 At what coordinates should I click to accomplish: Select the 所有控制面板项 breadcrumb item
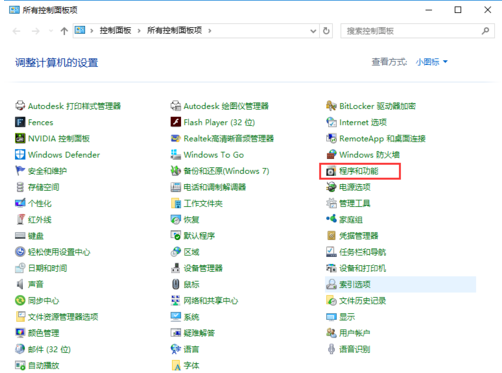[x=174, y=31]
